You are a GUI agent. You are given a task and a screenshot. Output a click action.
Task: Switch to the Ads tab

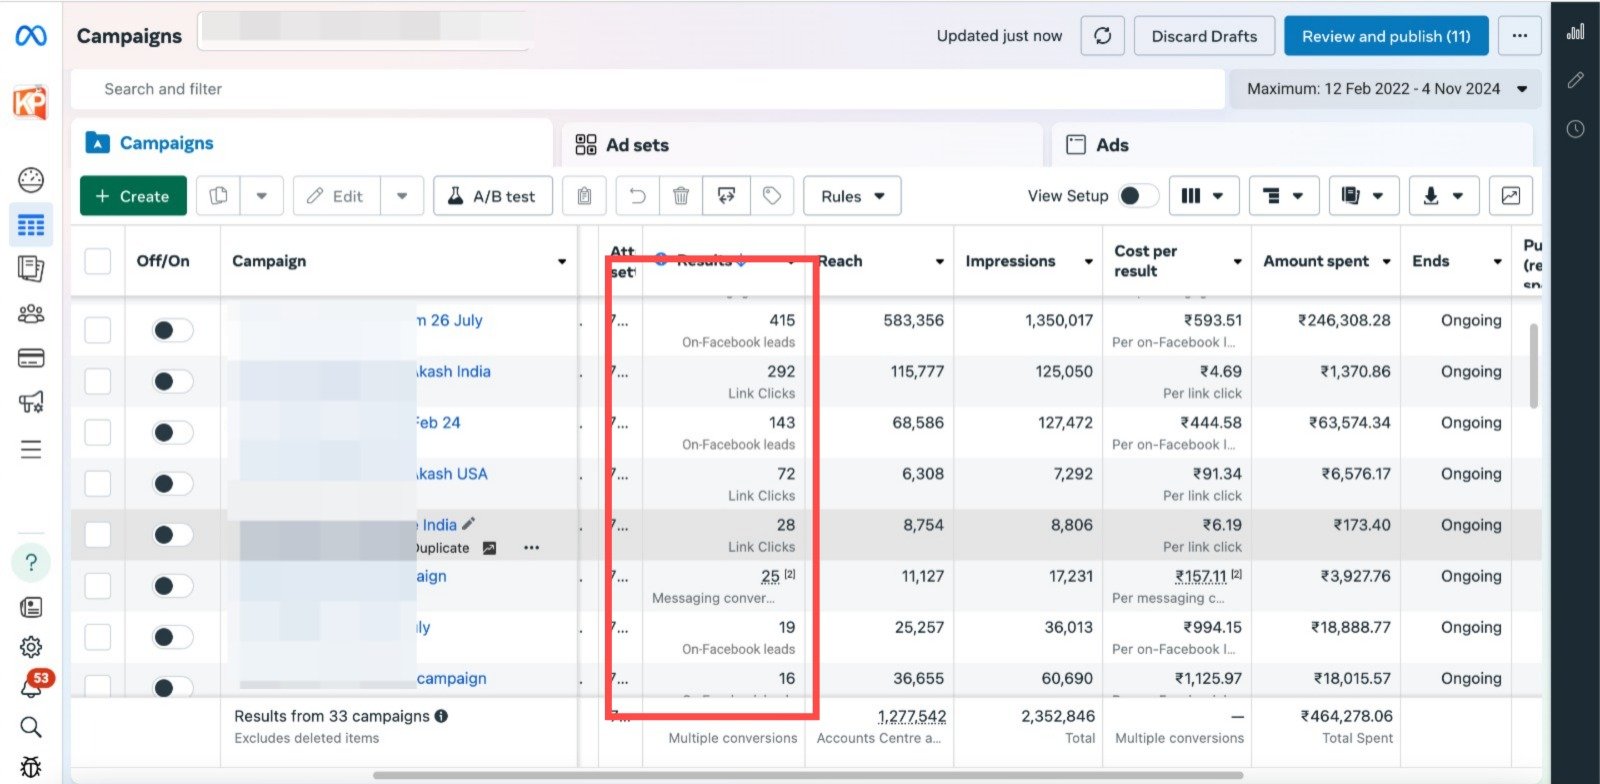click(1111, 145)
